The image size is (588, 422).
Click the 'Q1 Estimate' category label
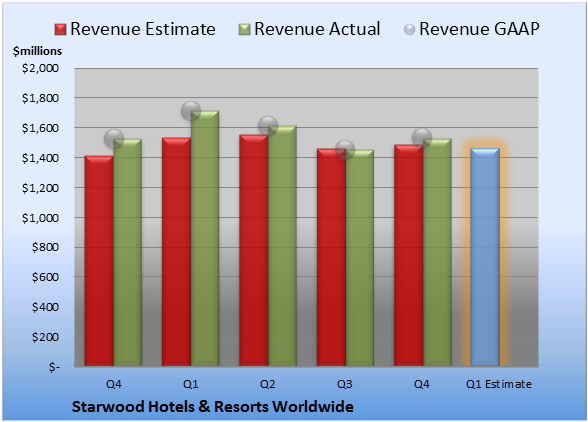pyautogui.click(x=499, y=384)
